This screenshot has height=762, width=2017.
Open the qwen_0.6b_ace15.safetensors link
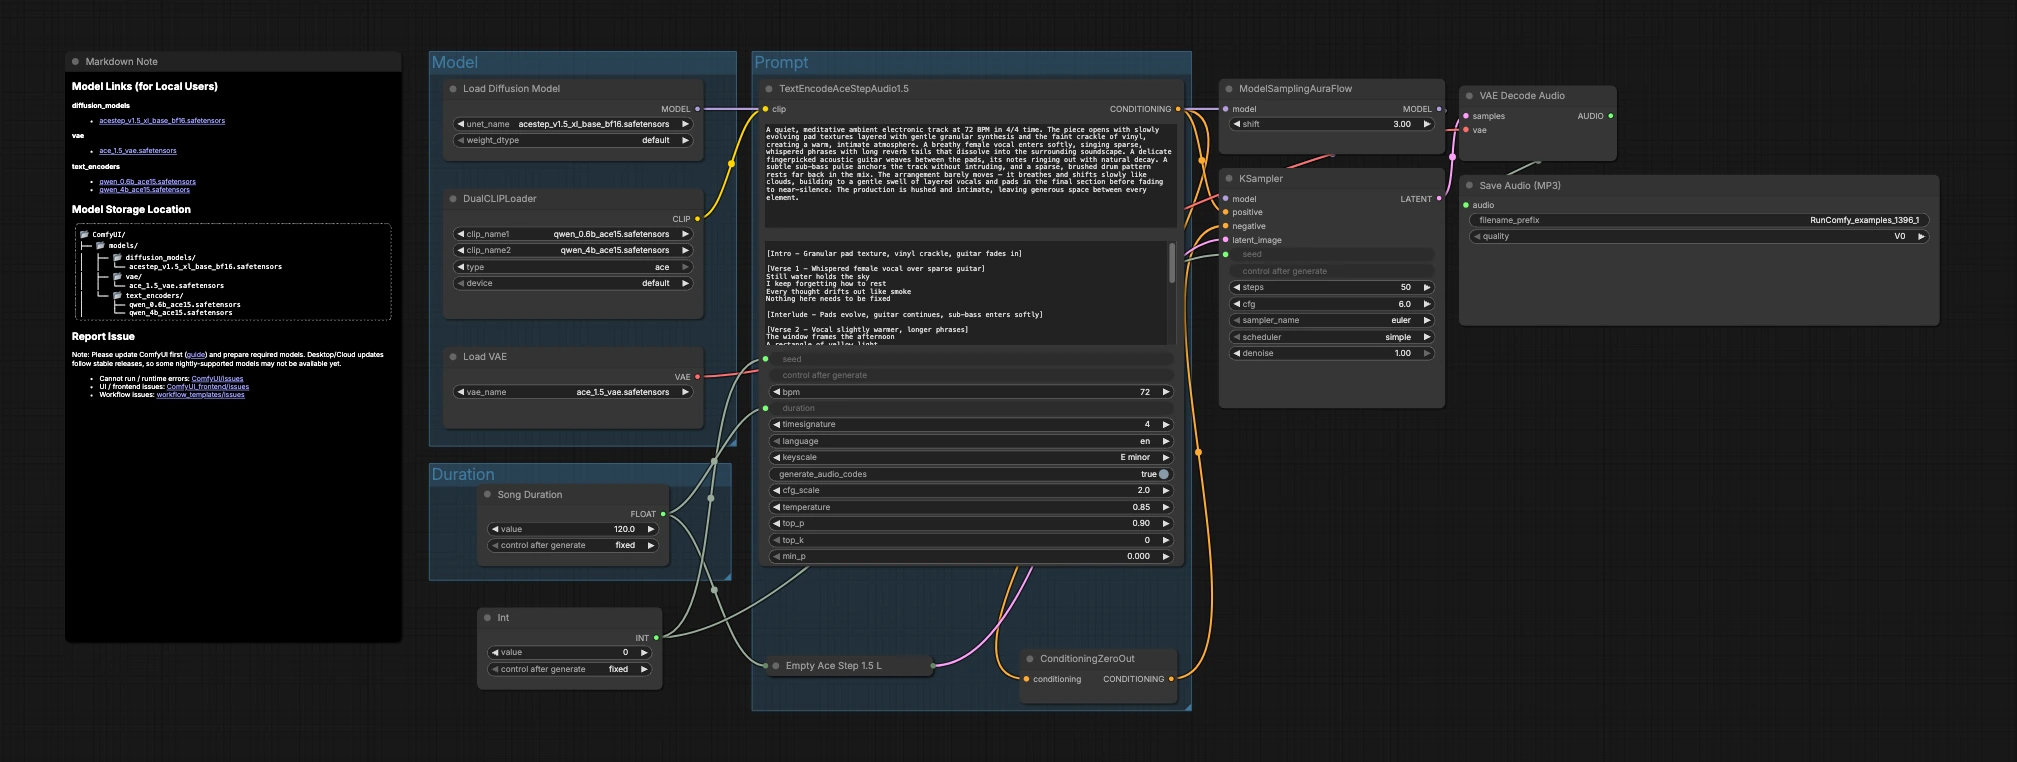(148, 182)
